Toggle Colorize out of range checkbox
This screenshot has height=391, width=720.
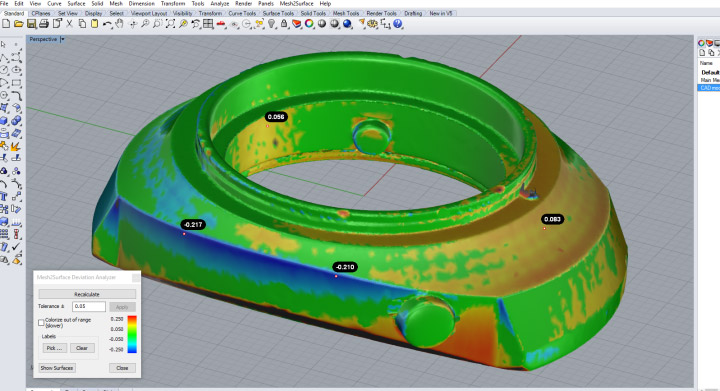(41, 323)
